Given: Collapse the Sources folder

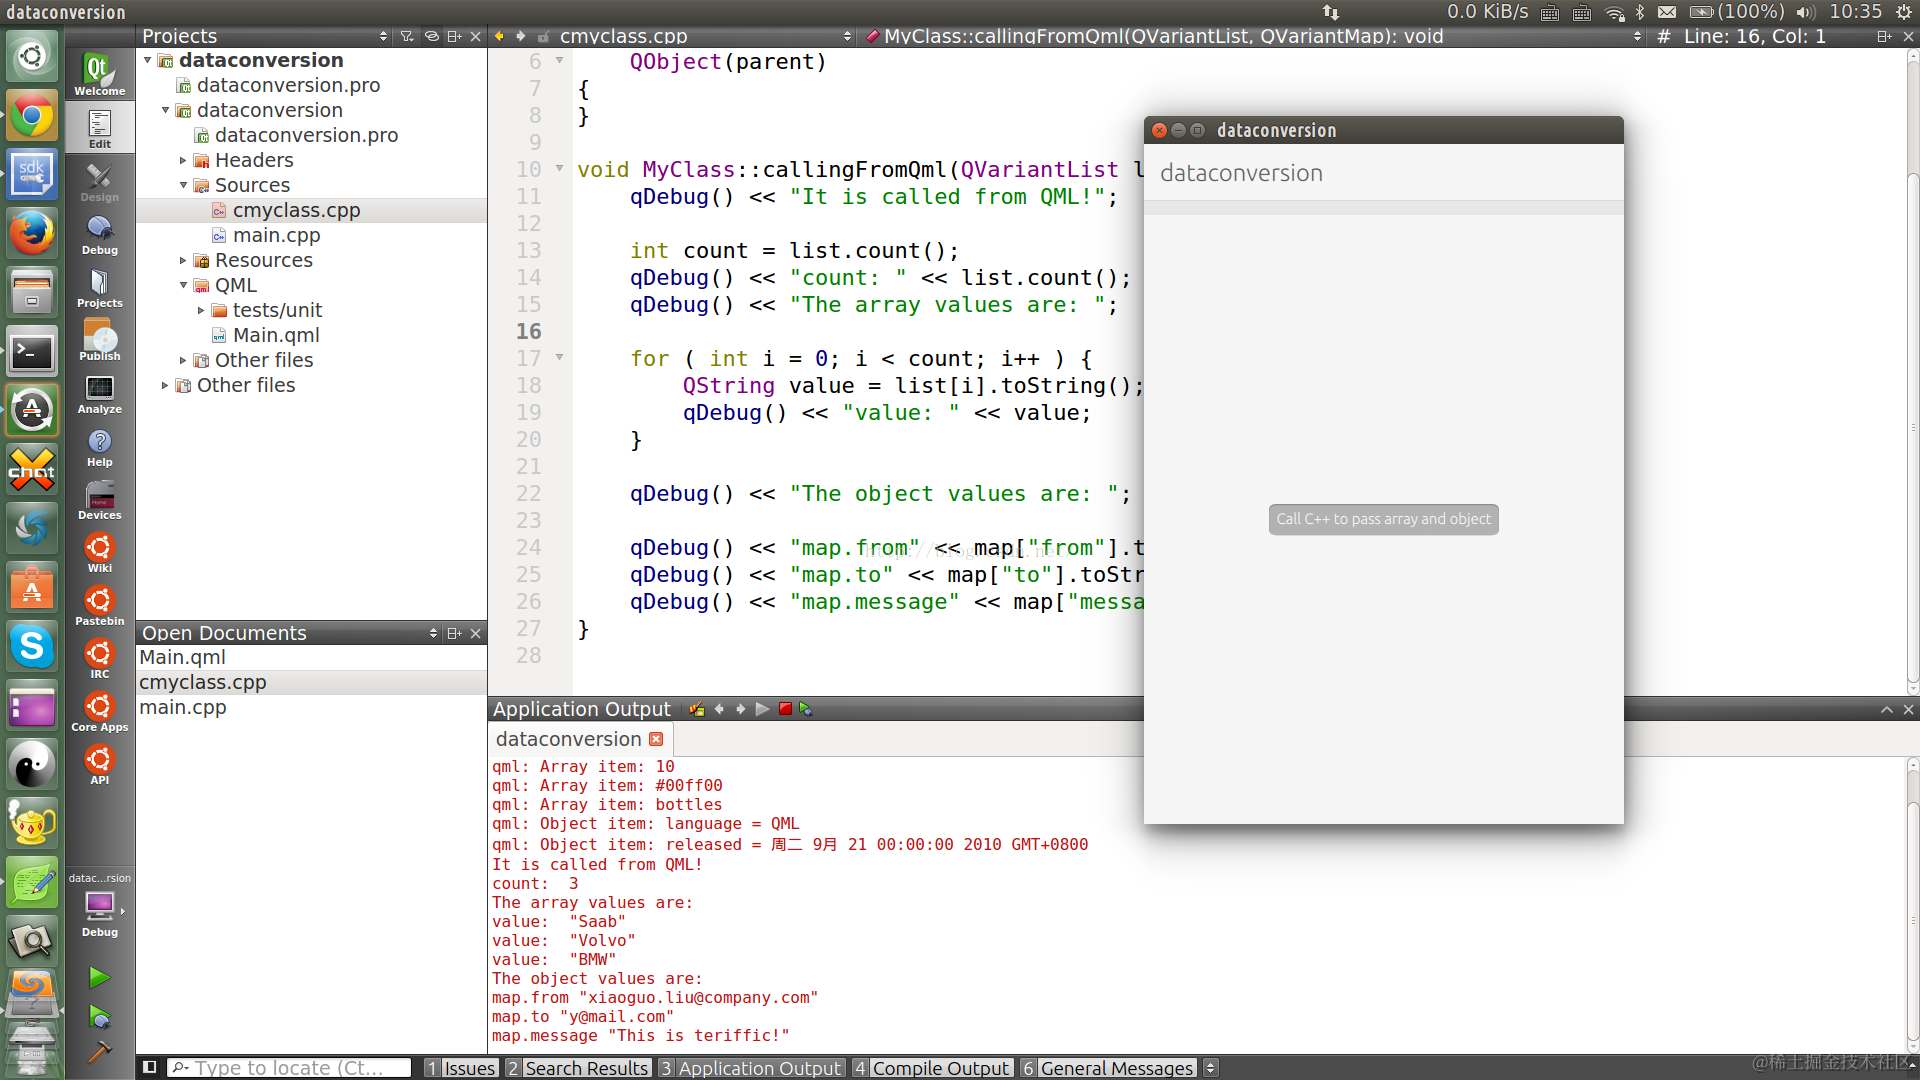Looking at the screenshot, I should (x=183, y=185).
